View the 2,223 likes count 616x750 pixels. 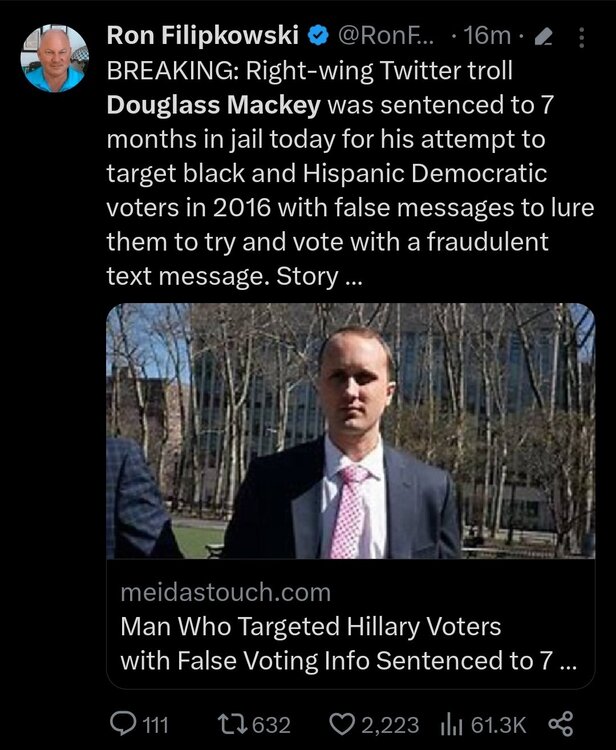(390, 725)
